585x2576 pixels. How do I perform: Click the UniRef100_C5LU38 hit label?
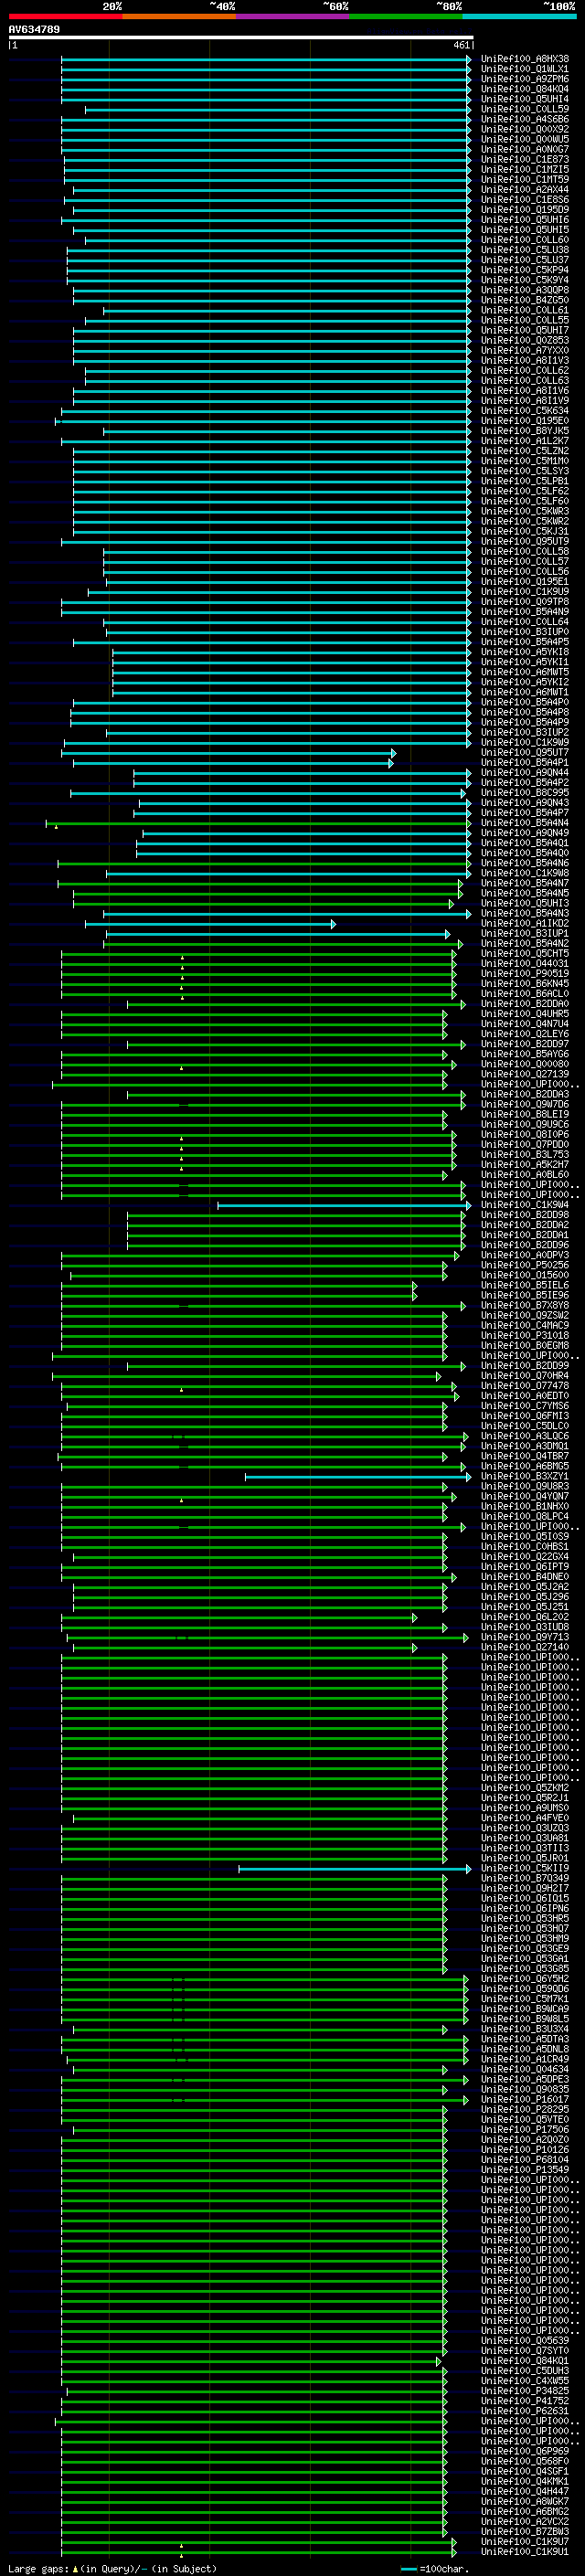(x=525, y=250)
